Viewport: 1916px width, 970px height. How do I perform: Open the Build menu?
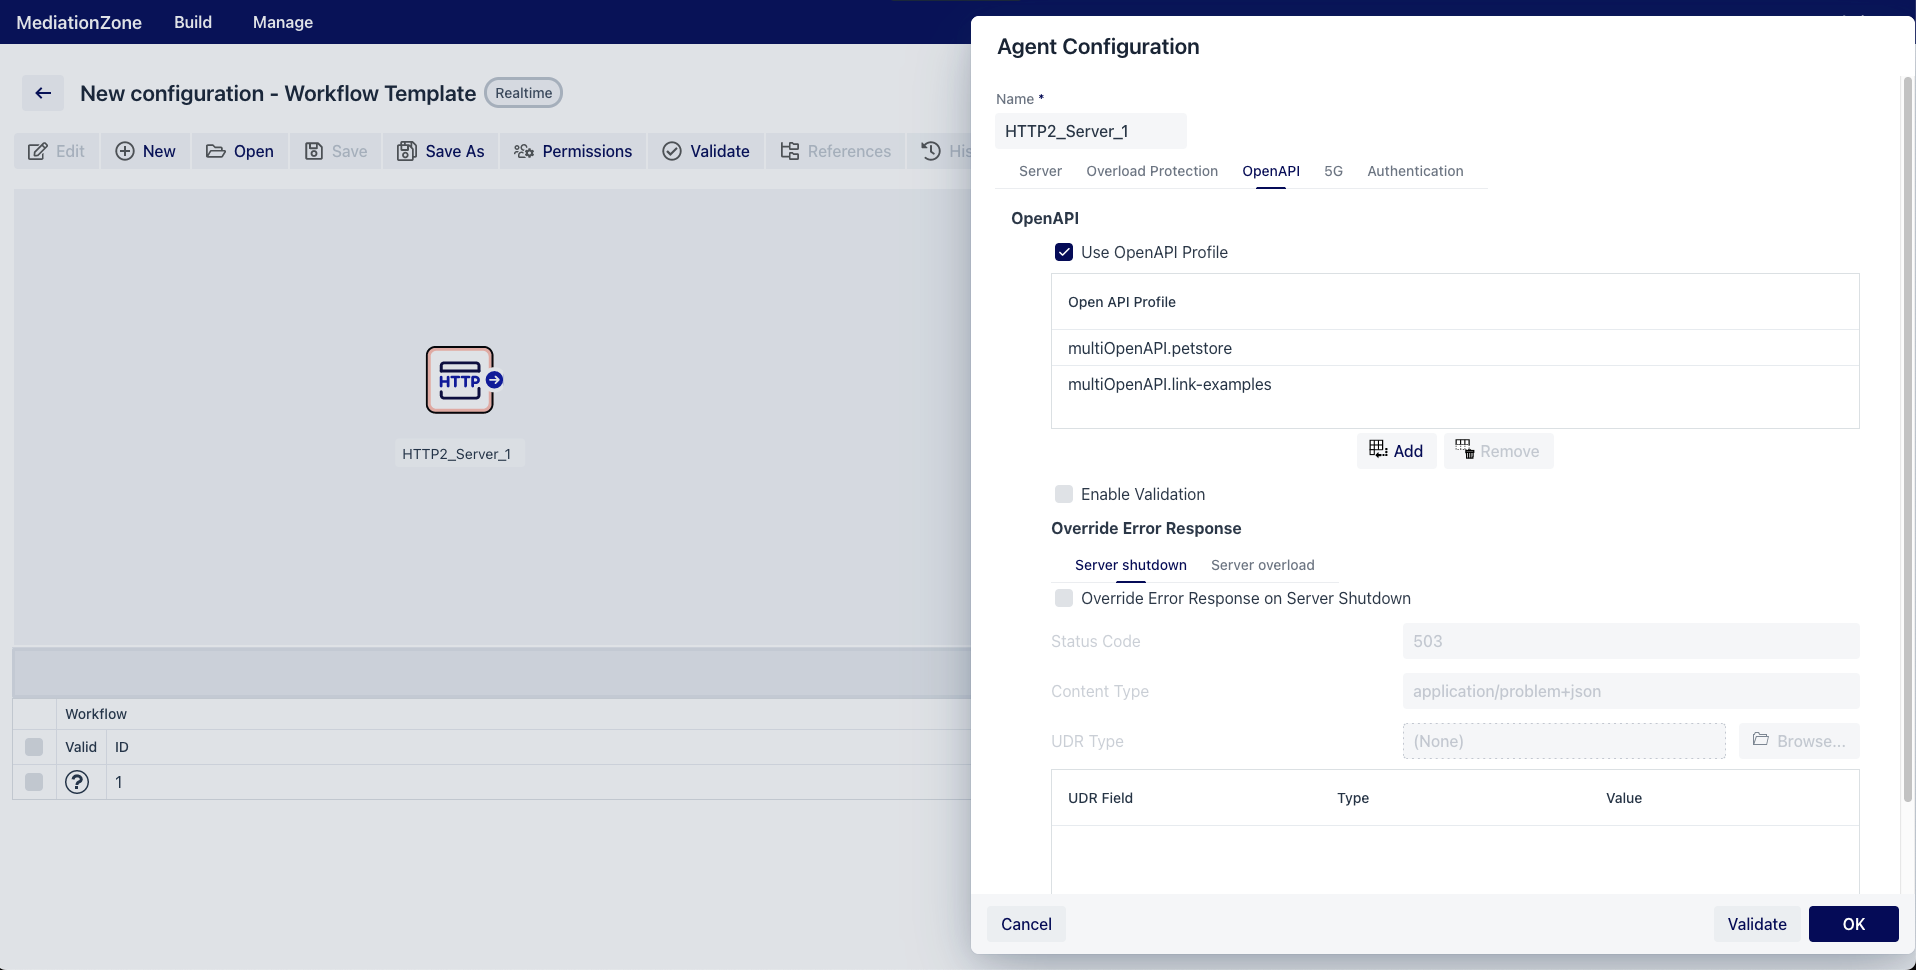tap(193, 22)
